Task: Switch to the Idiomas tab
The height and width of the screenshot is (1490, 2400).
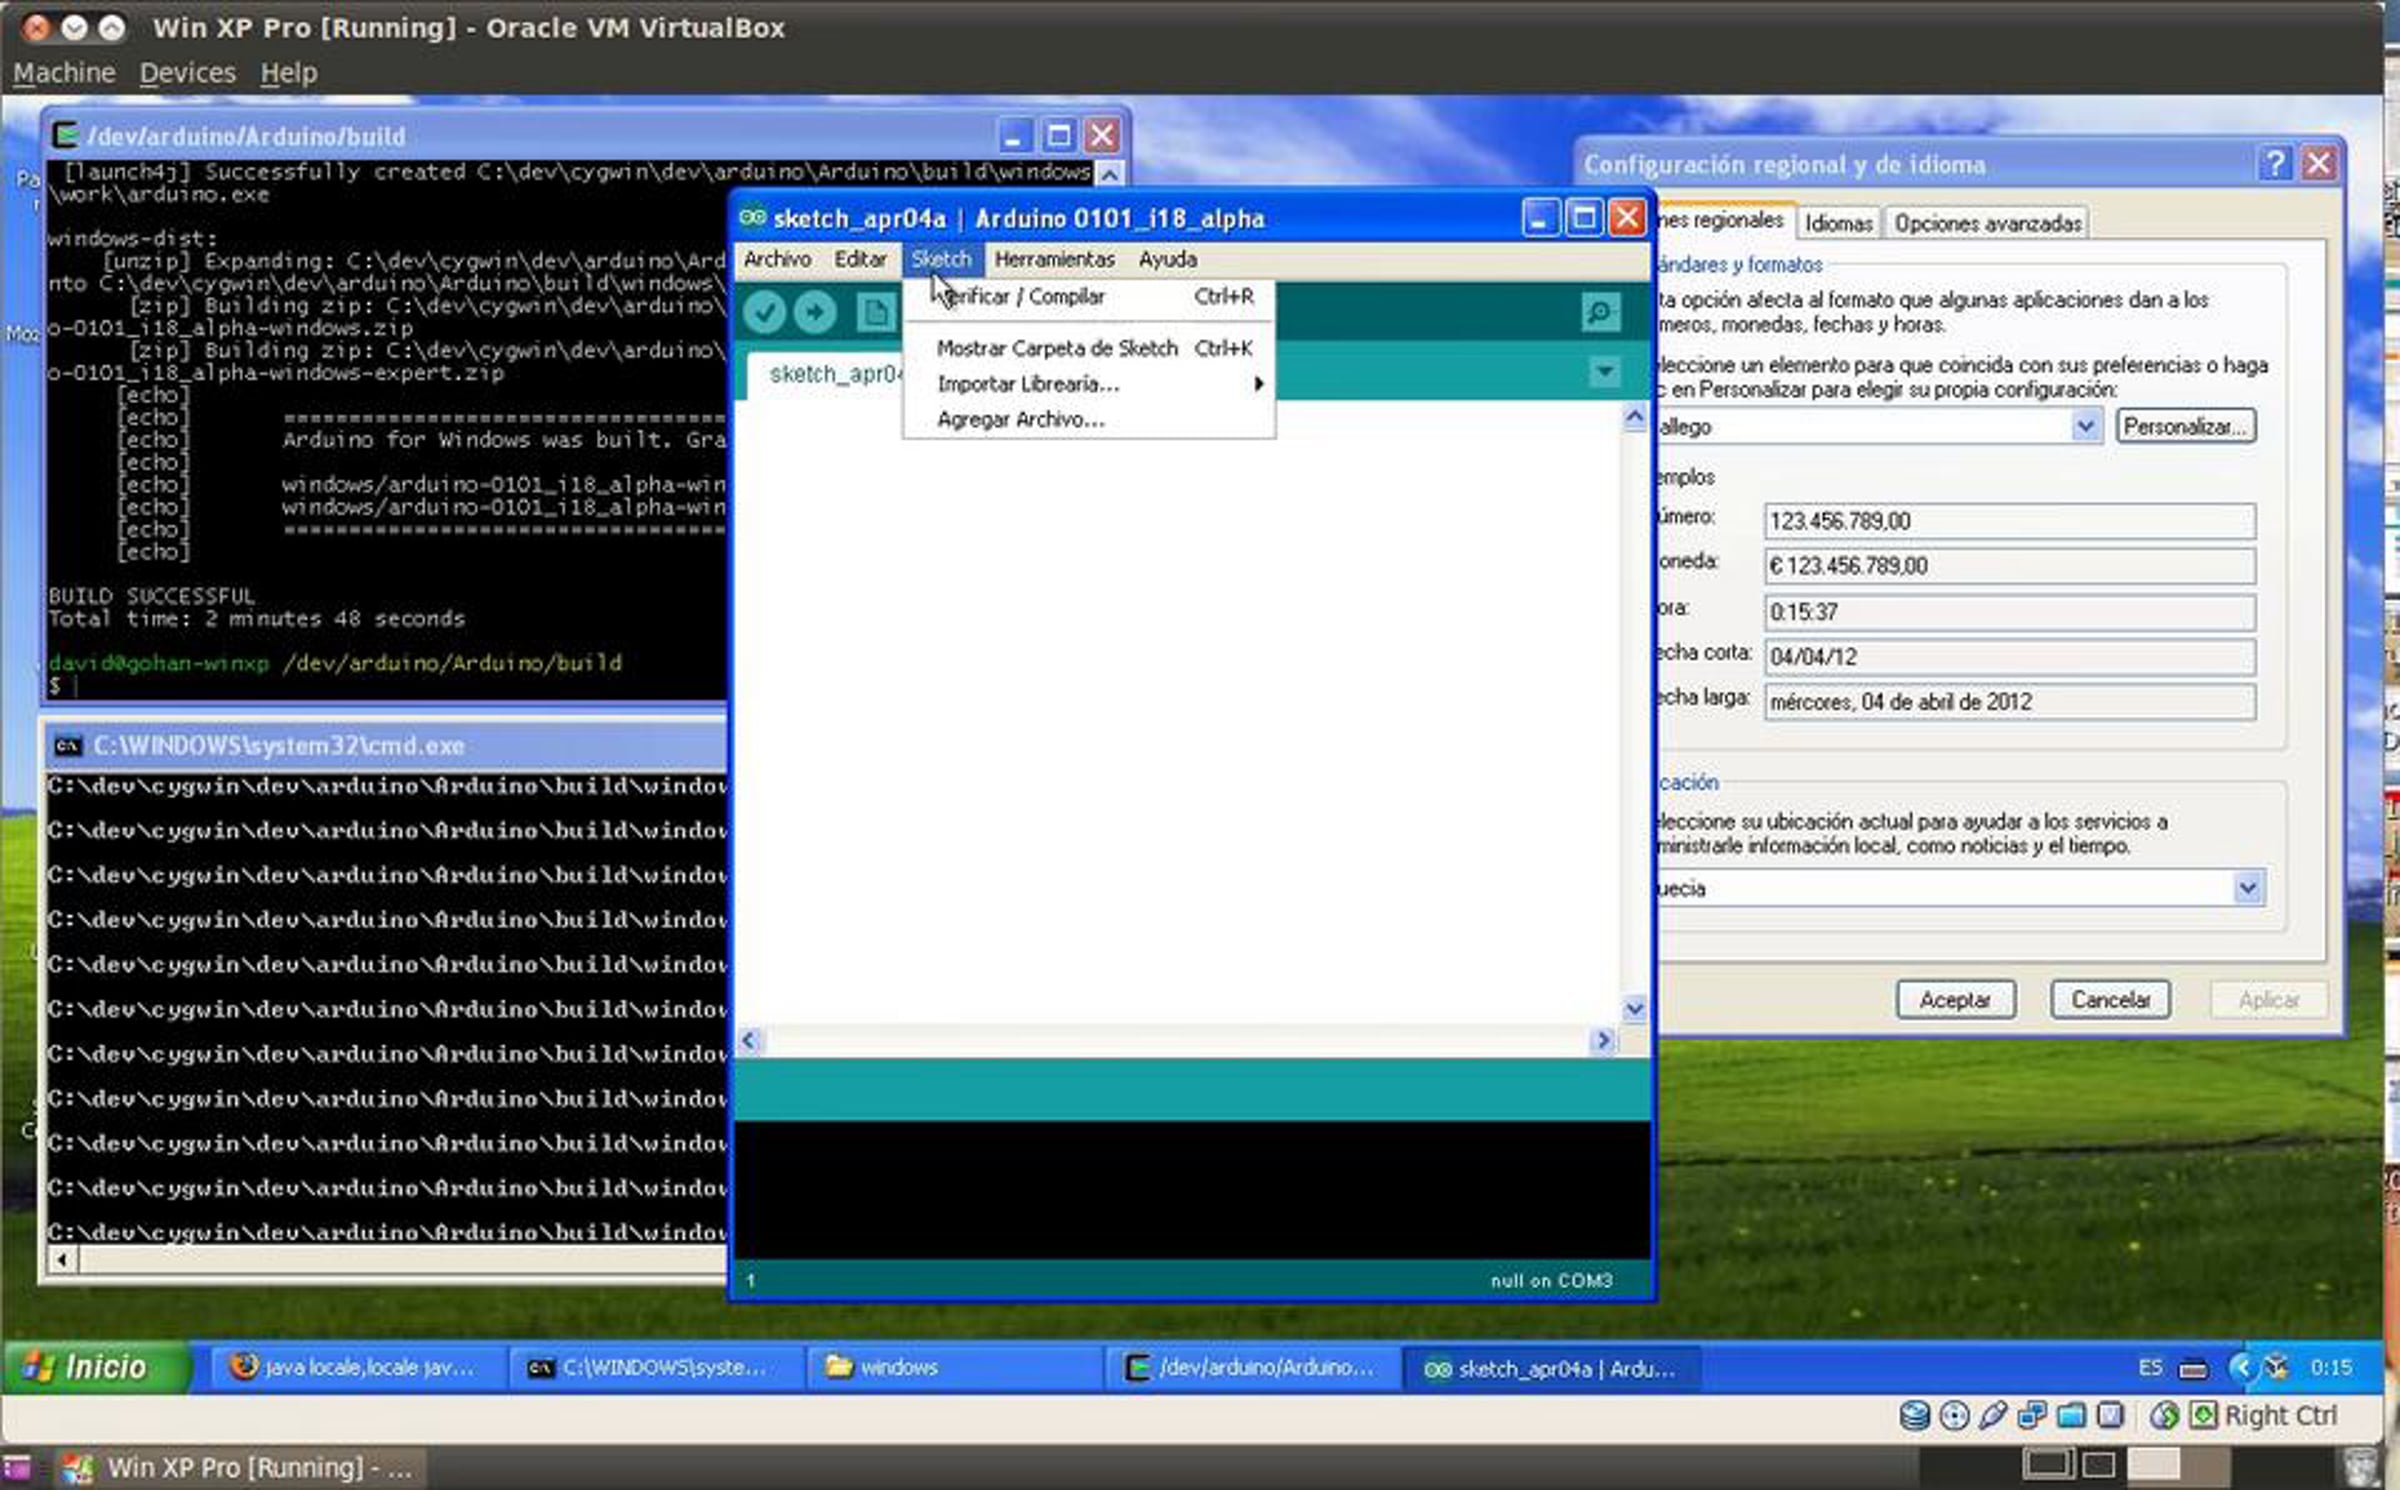Action: (1838, 223)
